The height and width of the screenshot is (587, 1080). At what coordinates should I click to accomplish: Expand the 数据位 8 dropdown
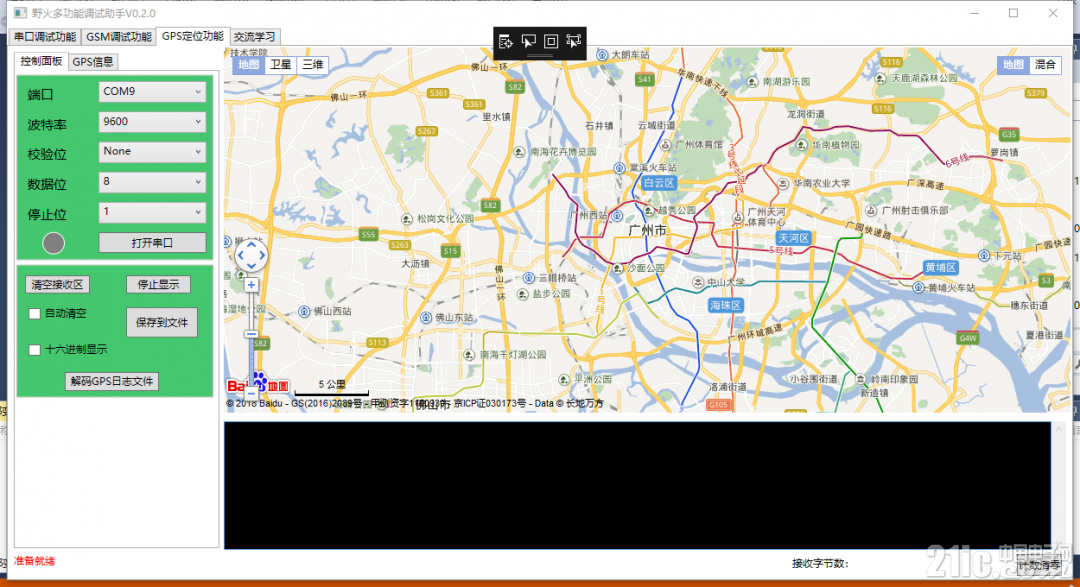tap(152, 182)
